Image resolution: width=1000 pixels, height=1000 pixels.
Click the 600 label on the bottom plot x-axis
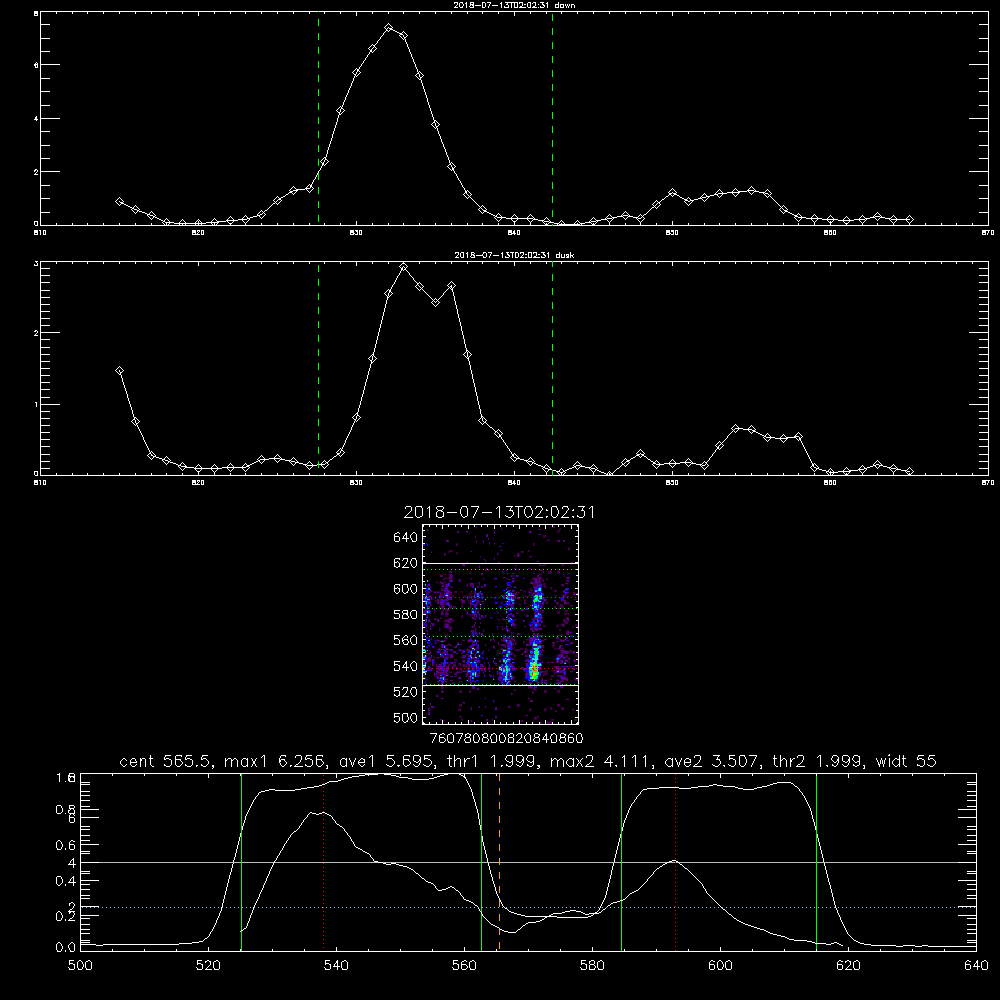click(721, 966)
